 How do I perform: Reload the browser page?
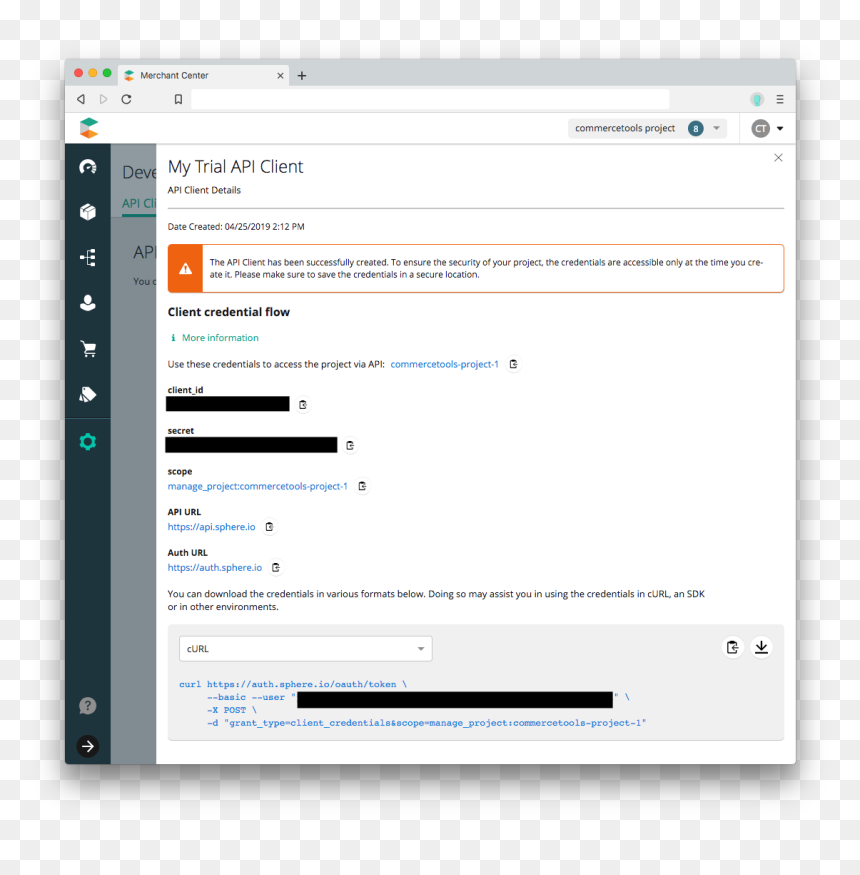point(127,99)
